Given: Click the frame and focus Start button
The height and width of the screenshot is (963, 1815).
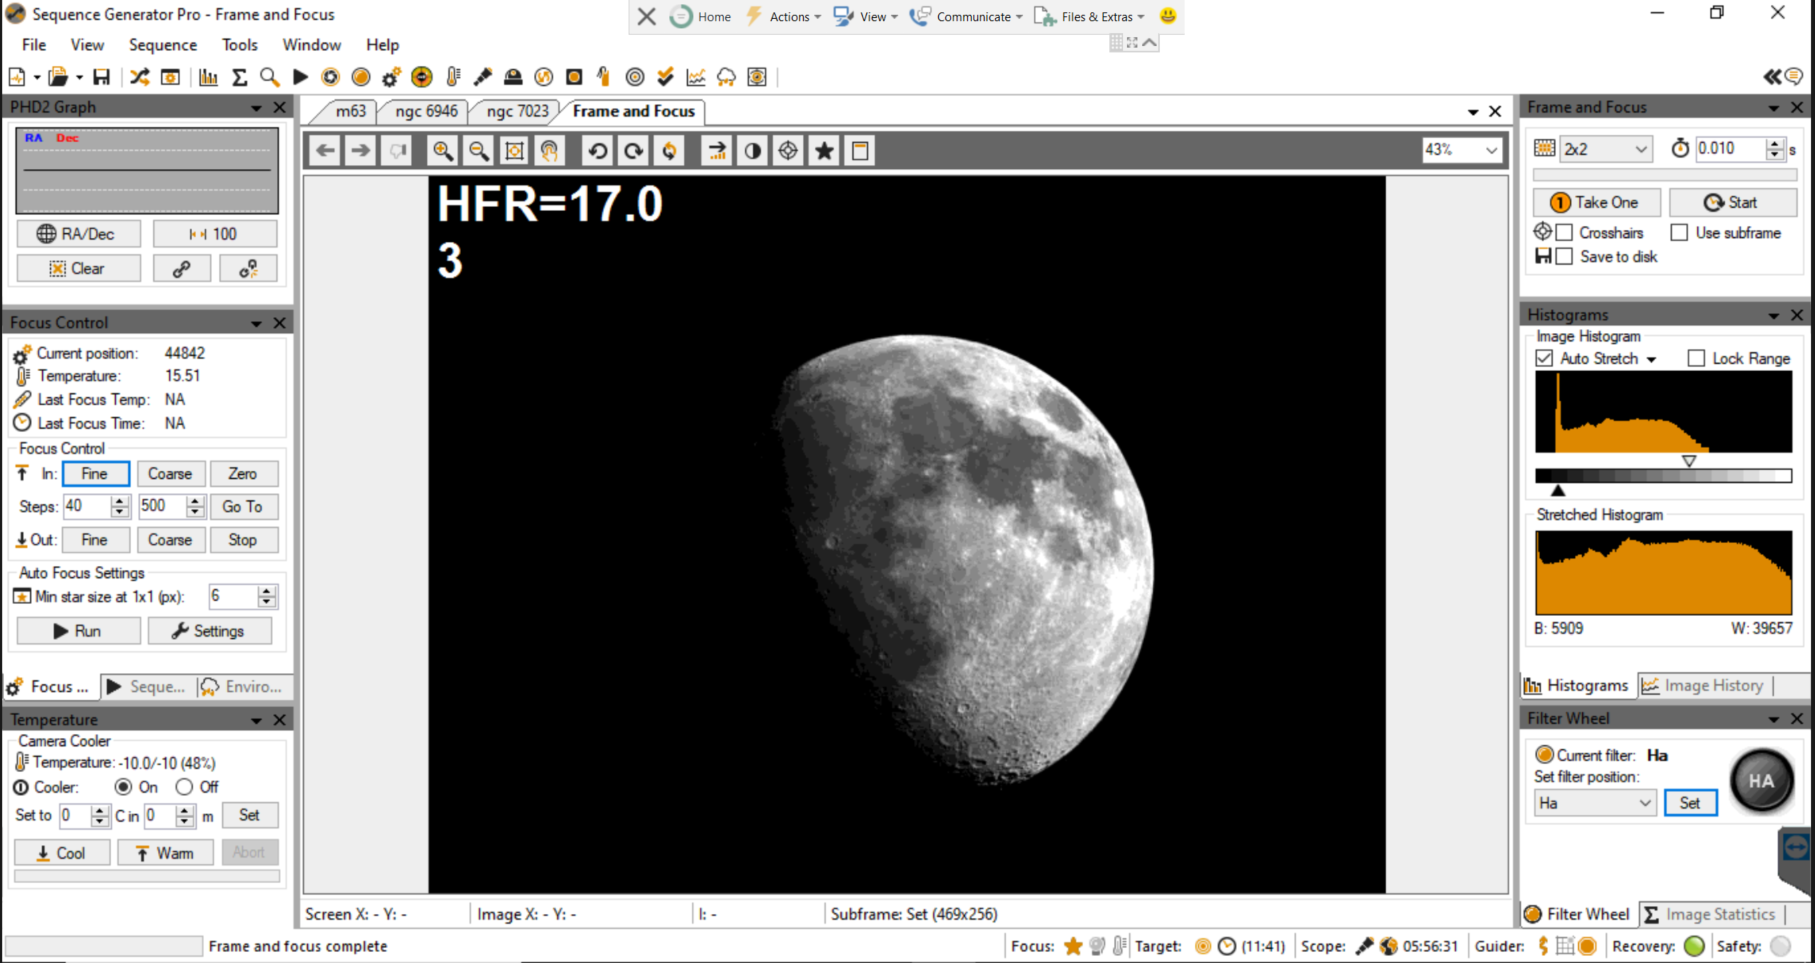Looking at the screenshot, I should tap(1732, 202).
